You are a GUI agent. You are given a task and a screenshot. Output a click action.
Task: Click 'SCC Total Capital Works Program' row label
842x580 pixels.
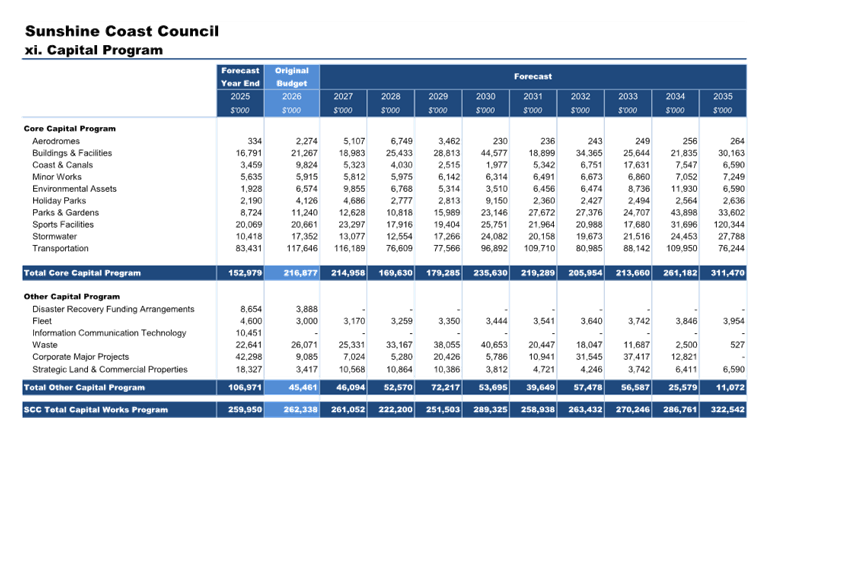click(x=95, y=410)
